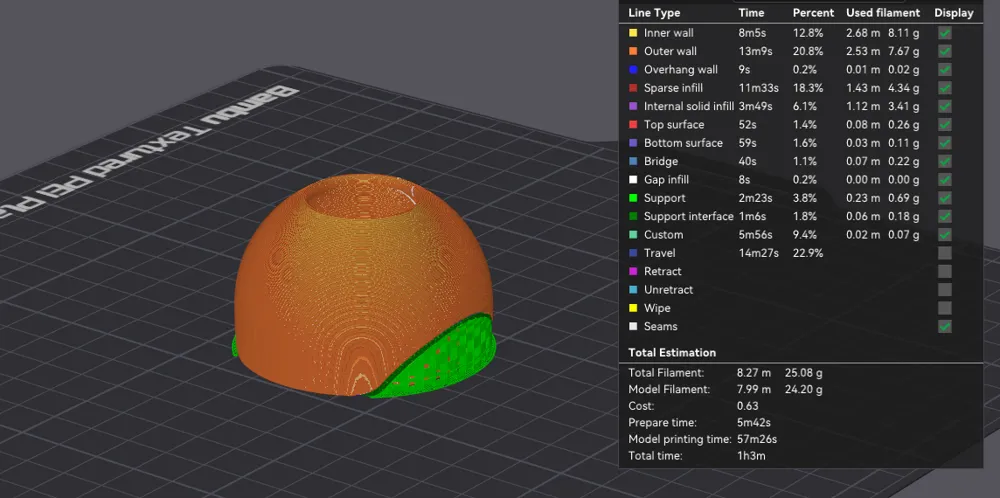Disable Seams display checkbox
This screenshot has width=1000, height=498.
(945, 326)
